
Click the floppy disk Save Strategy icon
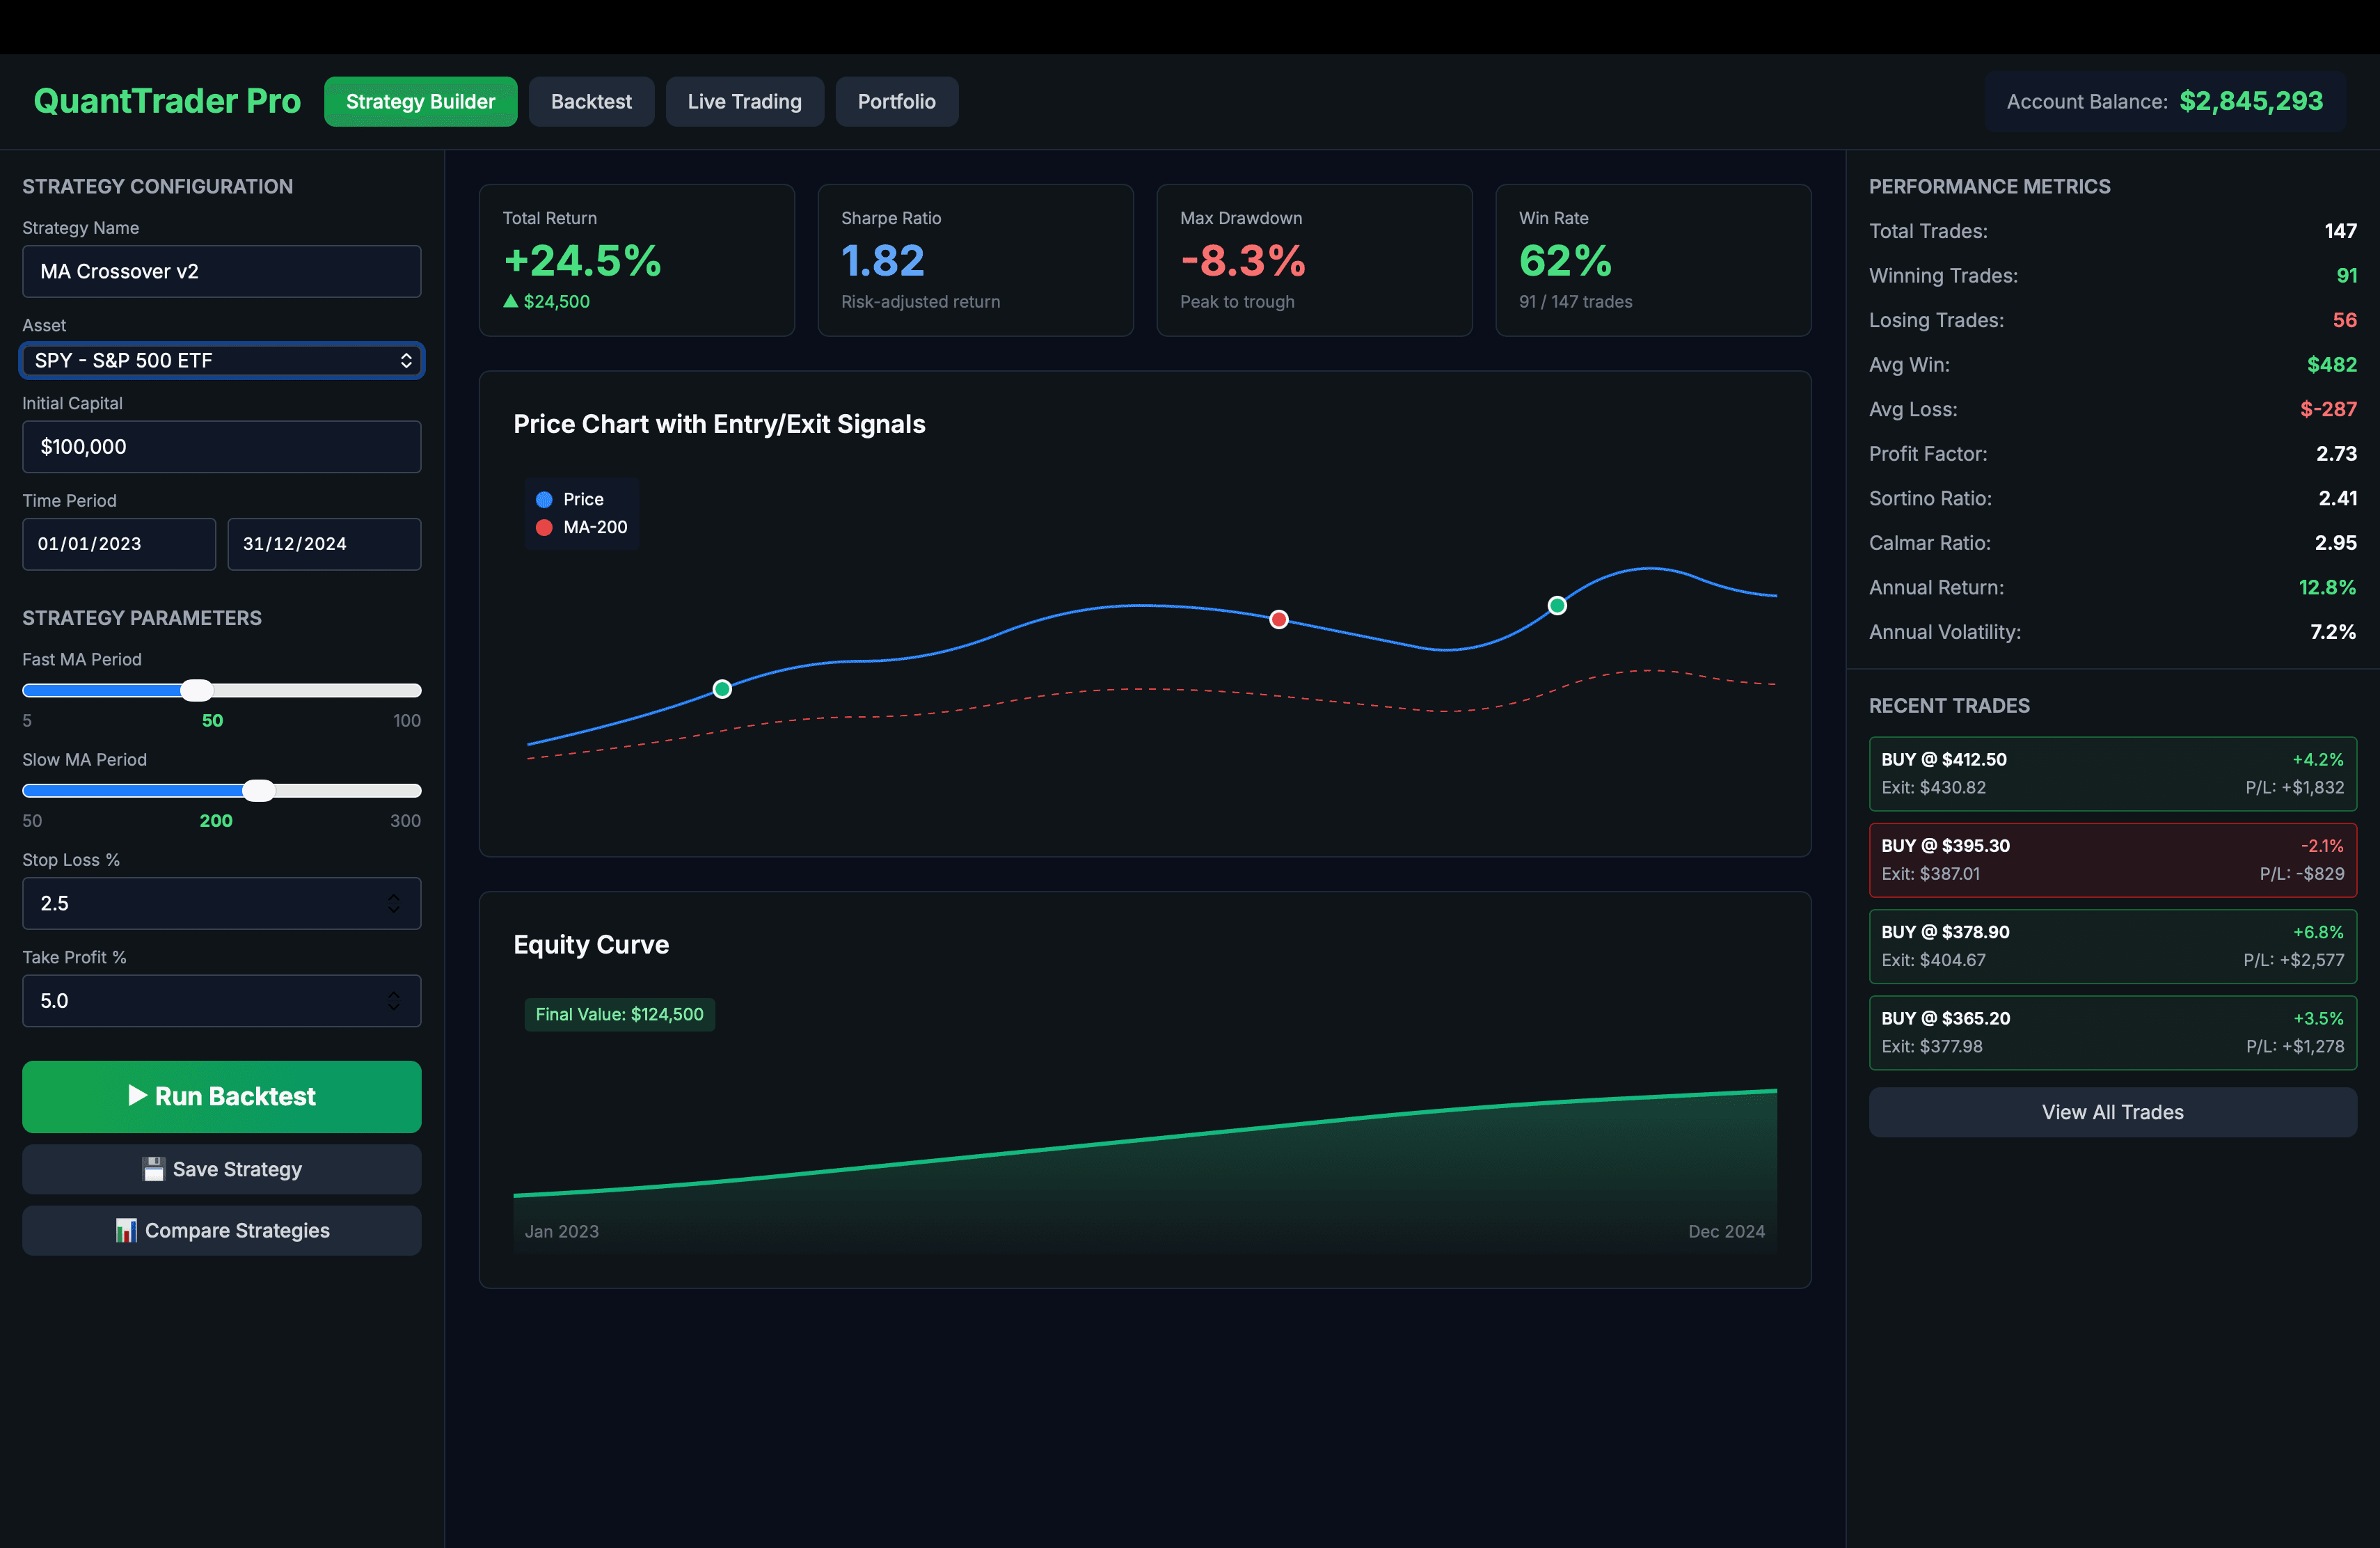click(155, 1168)
